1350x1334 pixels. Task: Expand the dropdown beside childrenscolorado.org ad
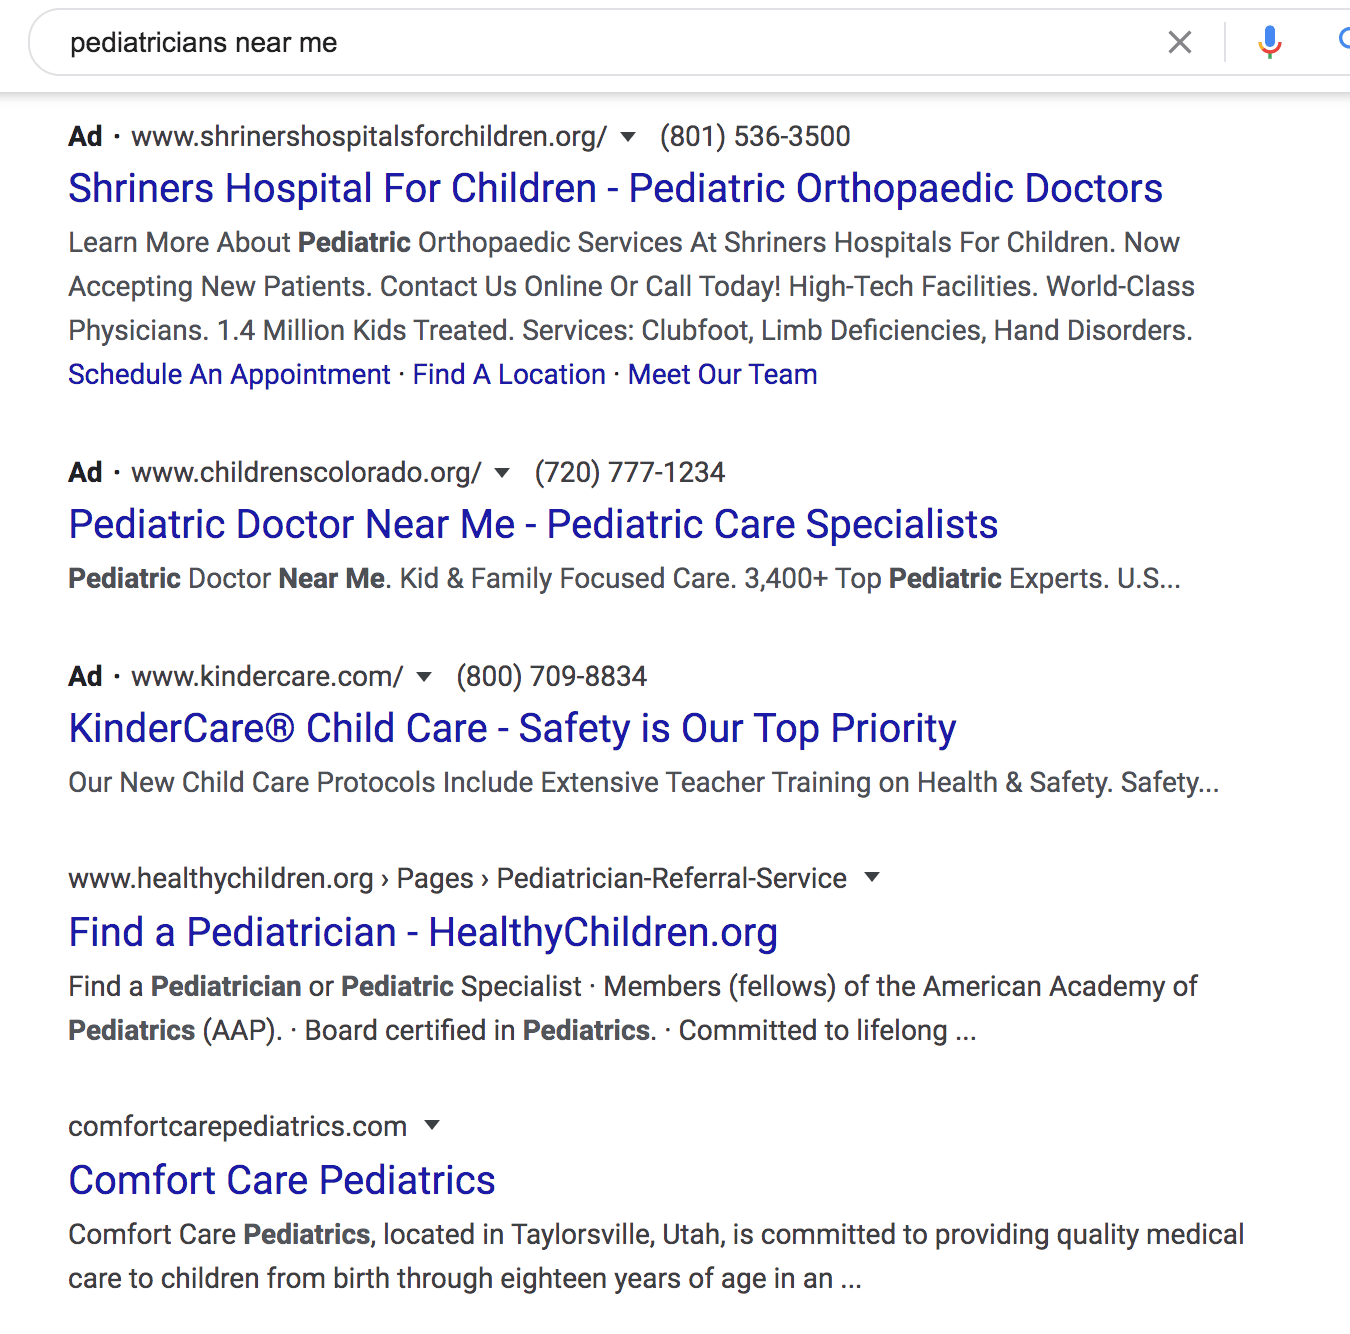(x=501, y=473)
